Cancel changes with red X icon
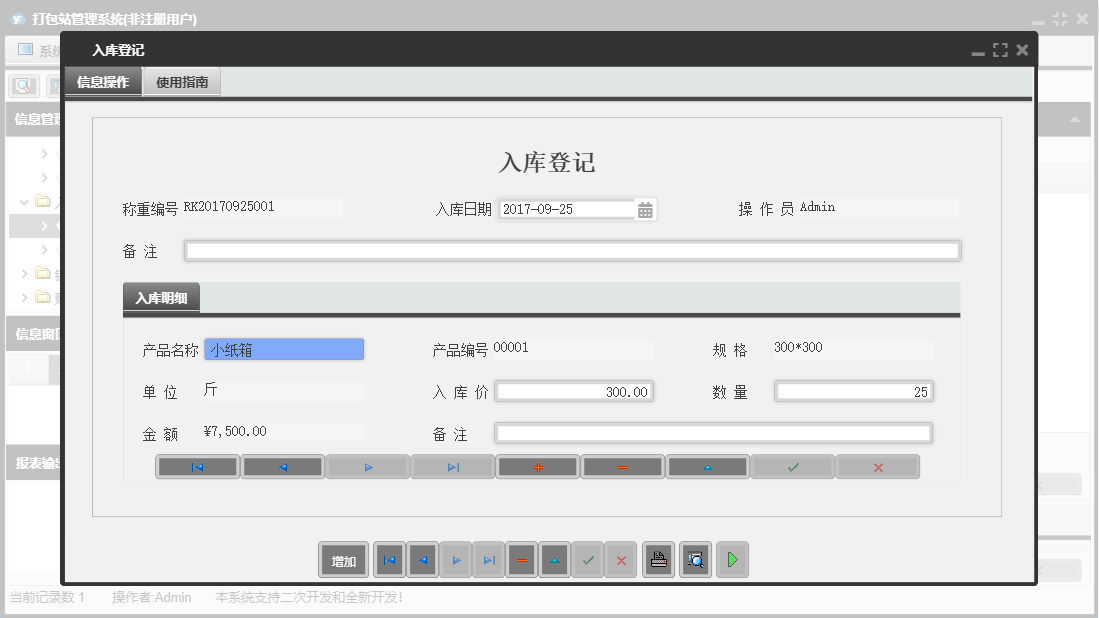 (620, 559)
